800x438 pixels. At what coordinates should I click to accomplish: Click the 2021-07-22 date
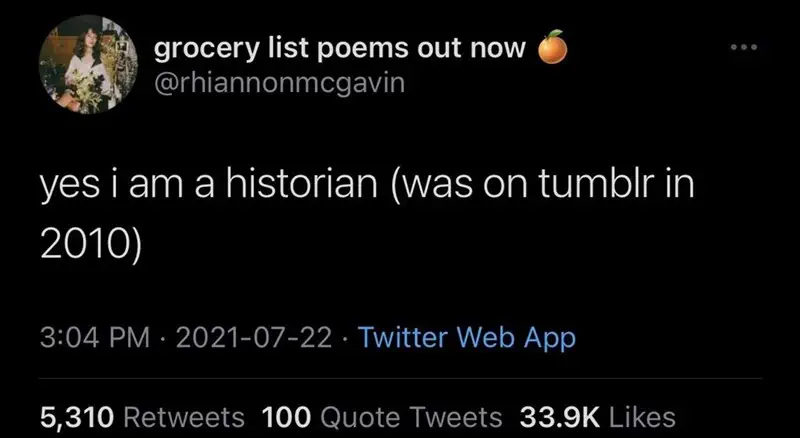pos(254,338)
